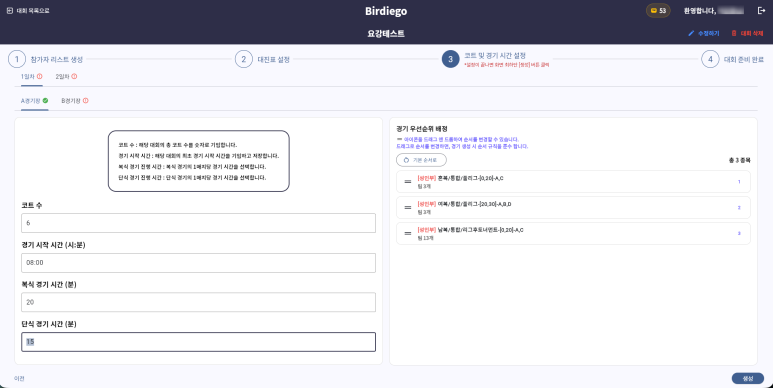The height and width of the screenshot is (388, 773).
Task: Click the 경기 우선순위 배정 heading
Action: tap(422, 129)
